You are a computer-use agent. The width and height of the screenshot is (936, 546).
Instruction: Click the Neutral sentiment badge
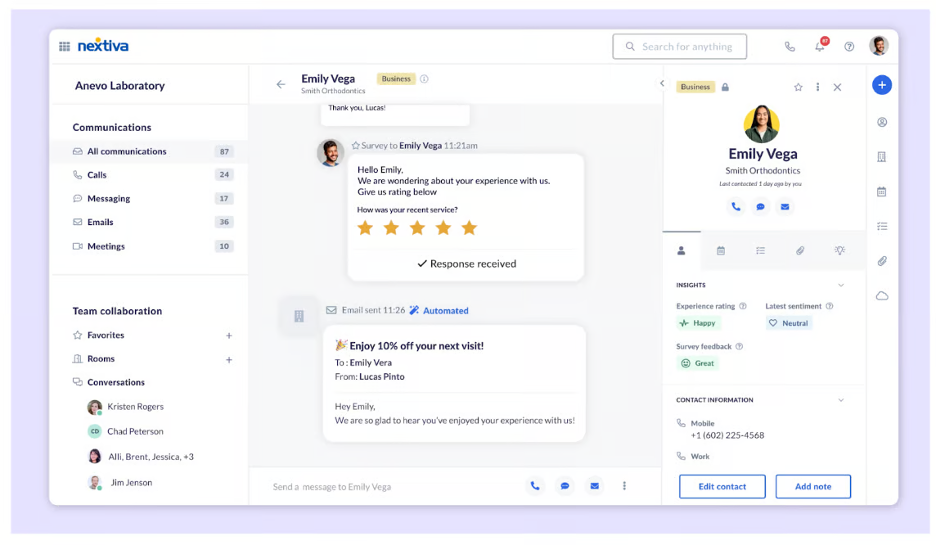tap(789, 323)
